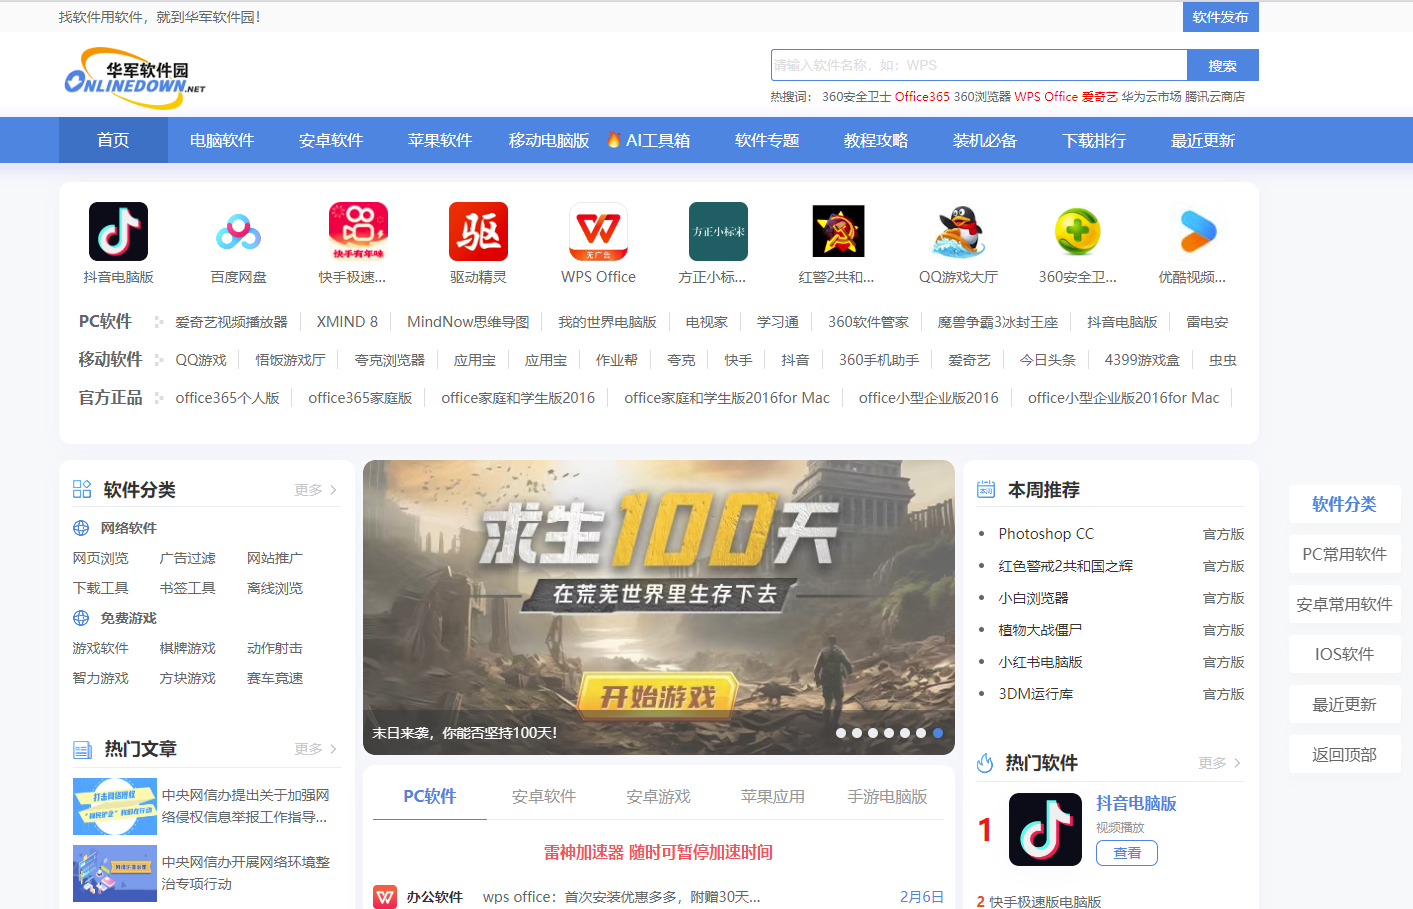The image size is (1413, 909).
Task: Open the 网络环境整治 article thumbnail
Action: pos(115,873)
